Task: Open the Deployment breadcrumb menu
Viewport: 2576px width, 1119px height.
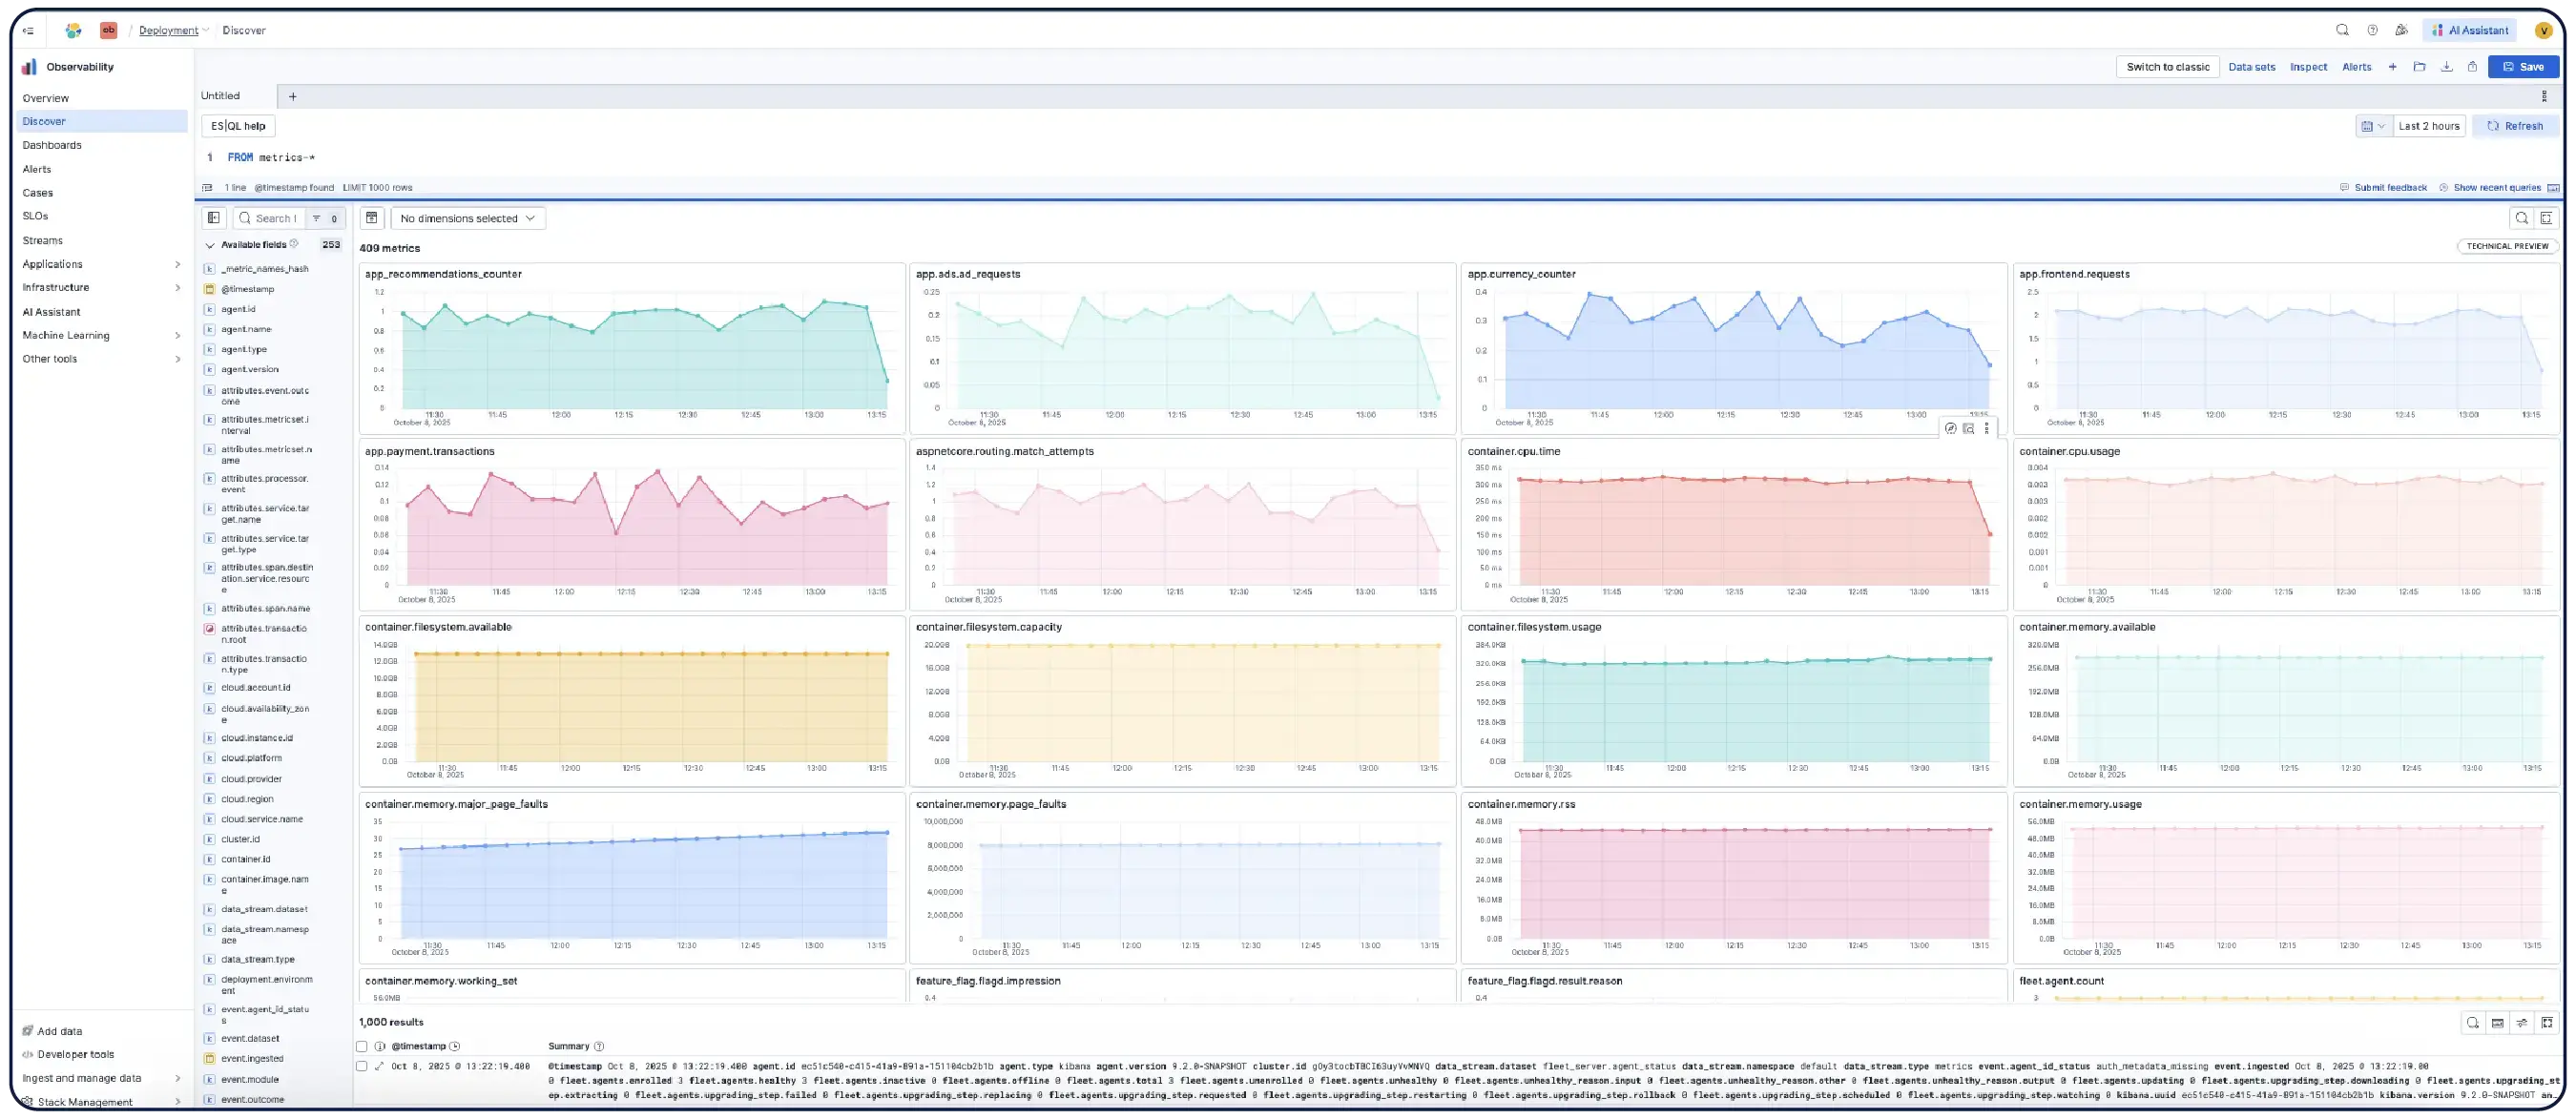Action: pyautogui.click(x=205, y=30)
